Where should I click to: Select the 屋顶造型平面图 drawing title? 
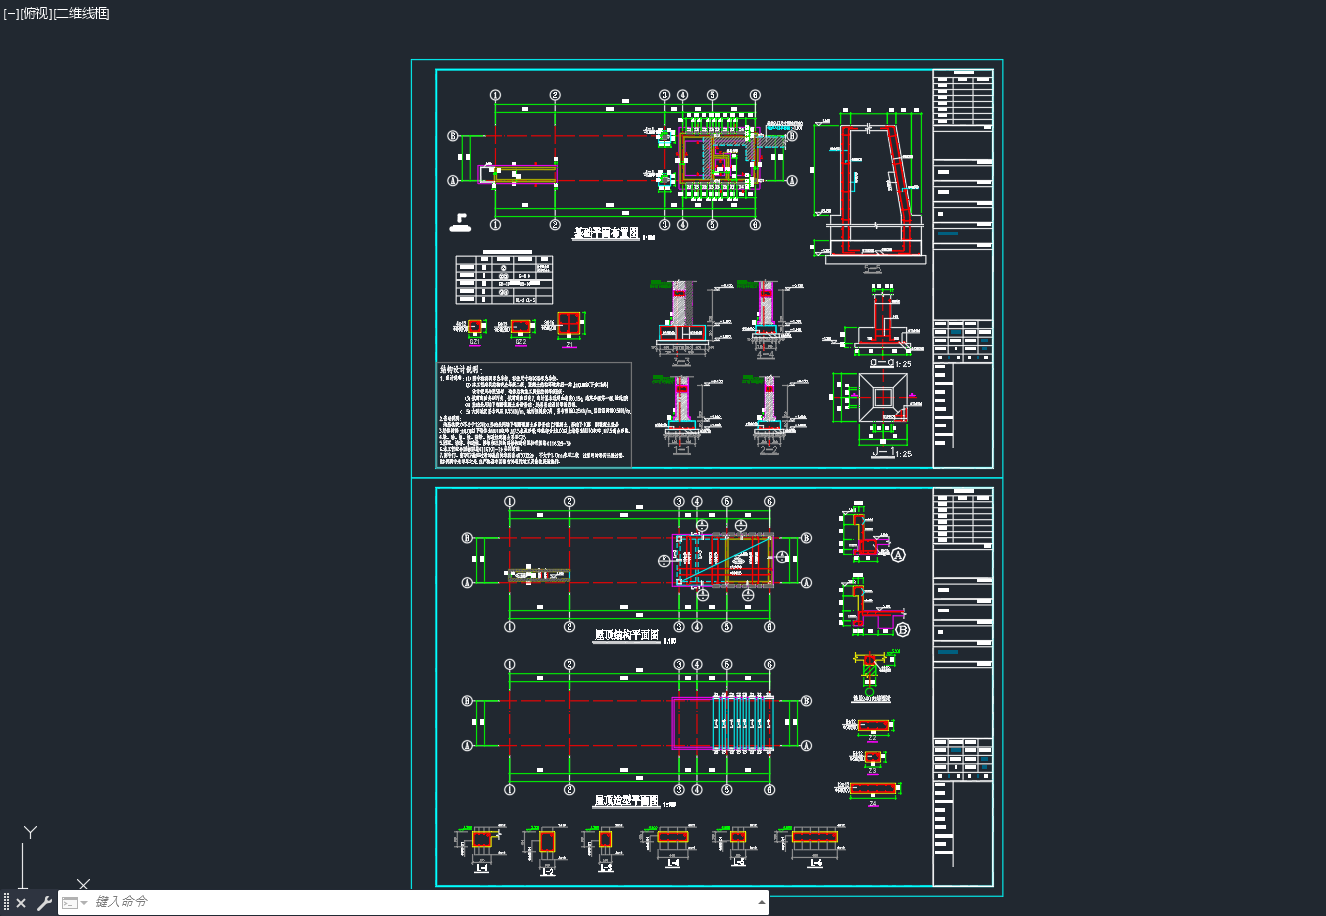pos(627,801)
